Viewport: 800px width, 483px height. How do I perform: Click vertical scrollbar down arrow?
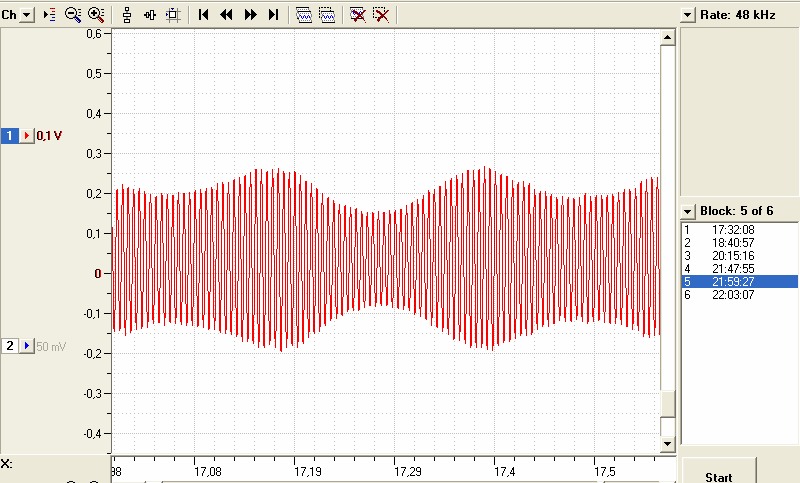(x=668, y=444)
